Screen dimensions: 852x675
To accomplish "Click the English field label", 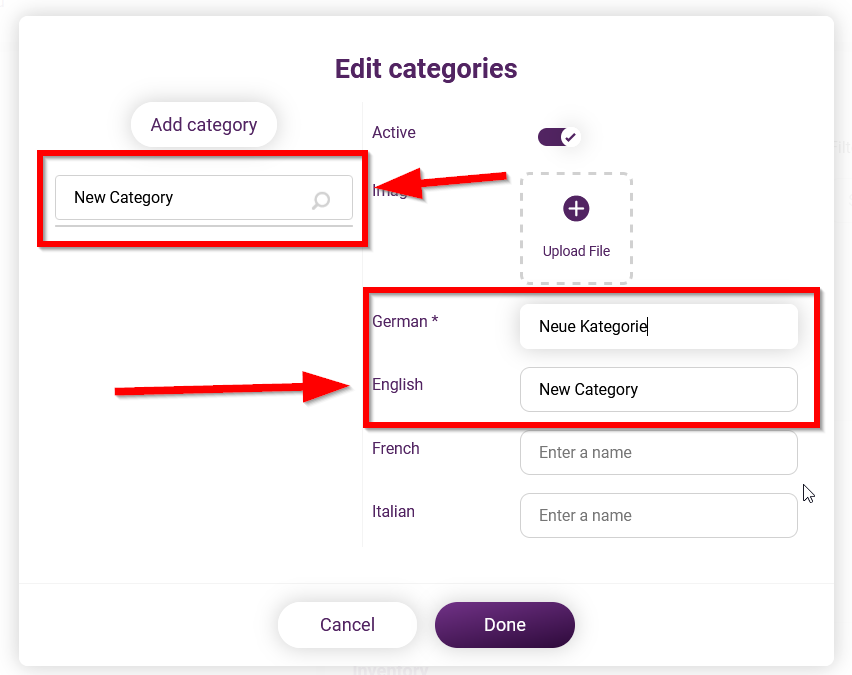I will (x=397, y=384).
